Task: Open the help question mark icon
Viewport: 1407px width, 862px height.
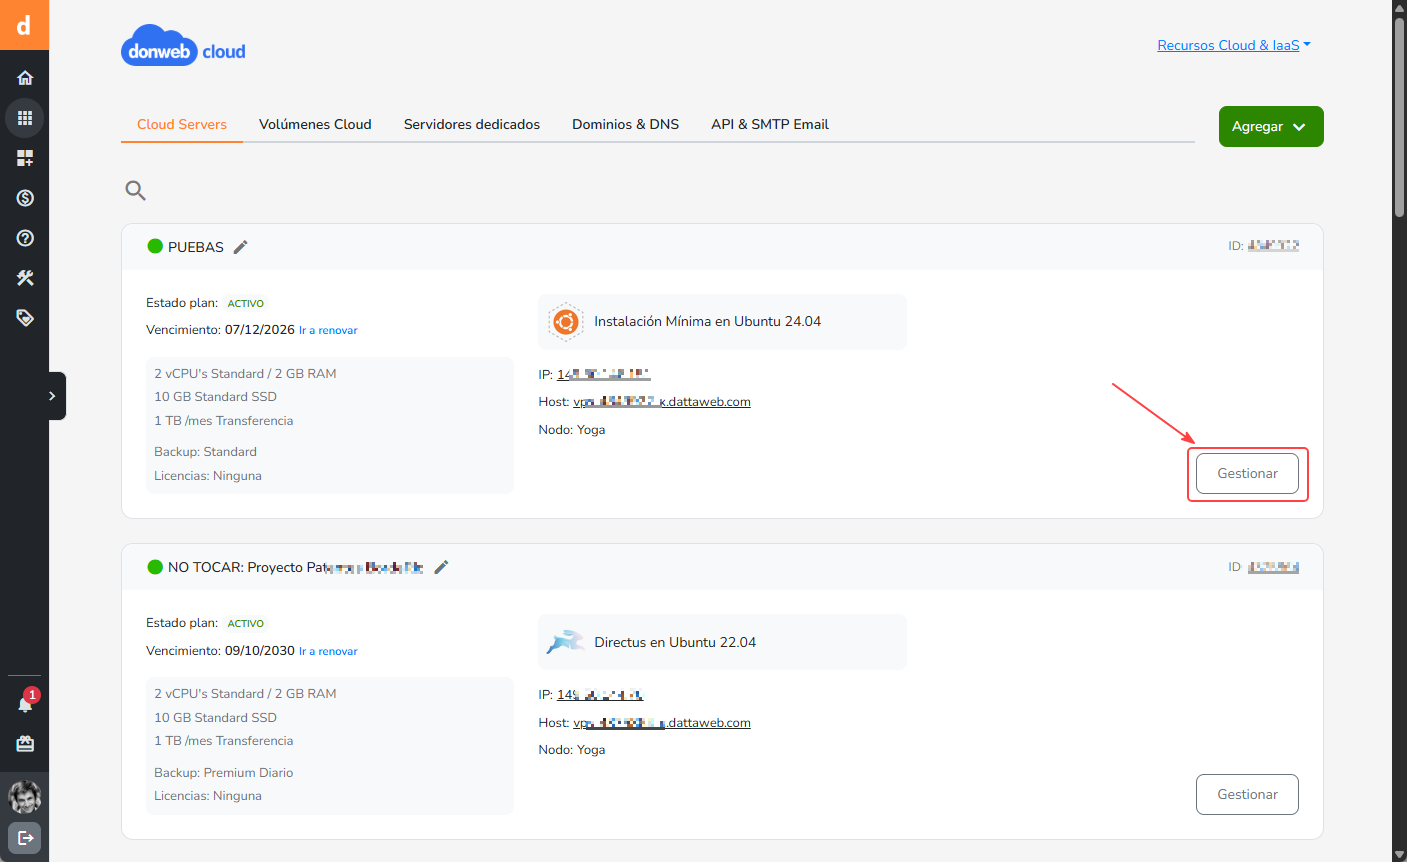Action: tap(25, 238)
